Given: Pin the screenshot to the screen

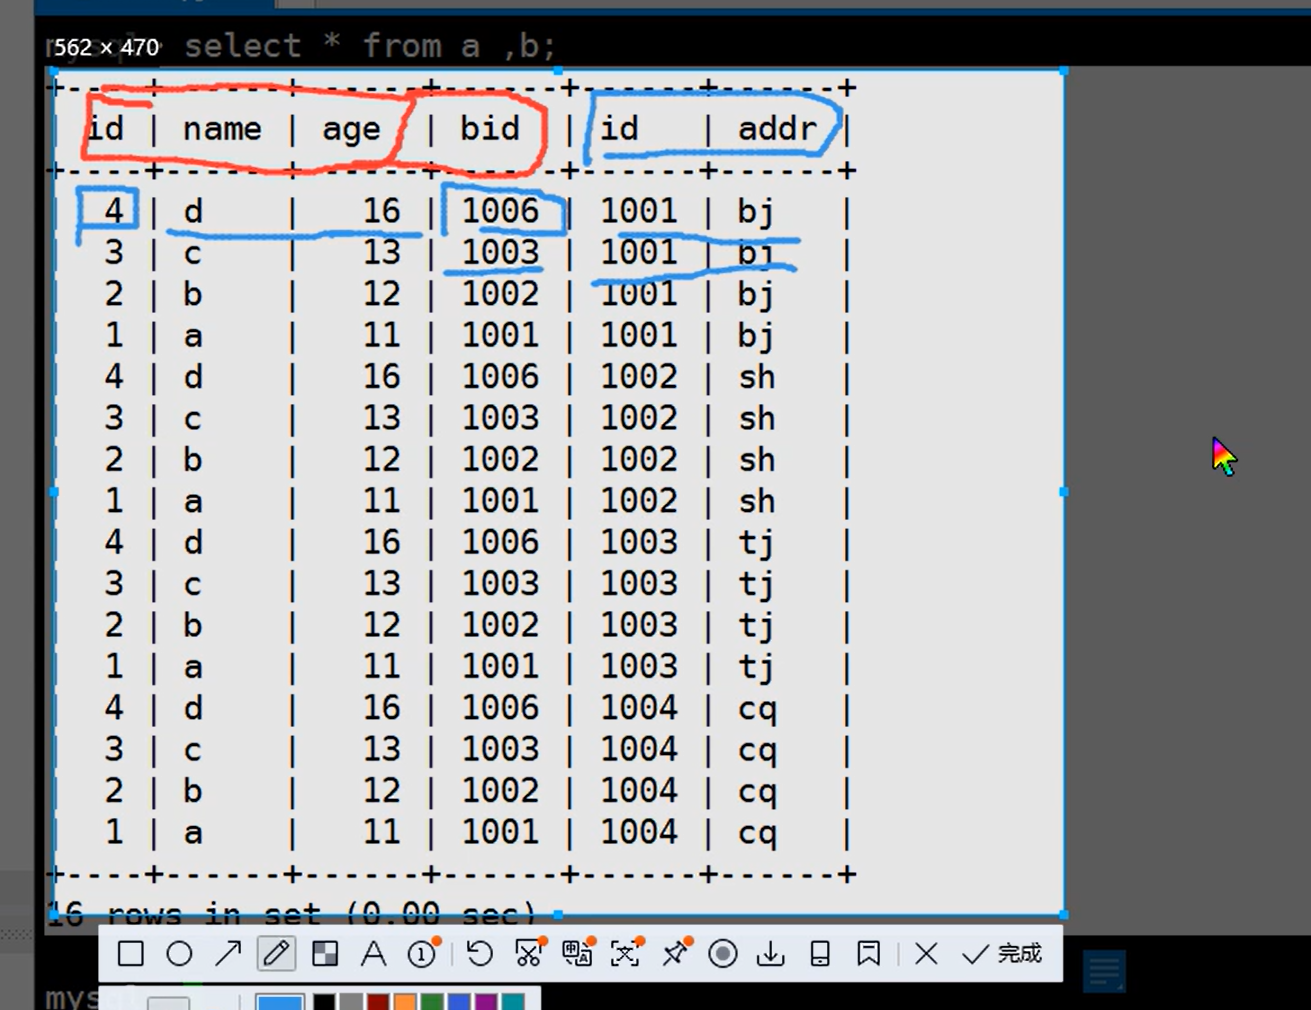Looking at the screenshot, I should (x=676, y=953).
